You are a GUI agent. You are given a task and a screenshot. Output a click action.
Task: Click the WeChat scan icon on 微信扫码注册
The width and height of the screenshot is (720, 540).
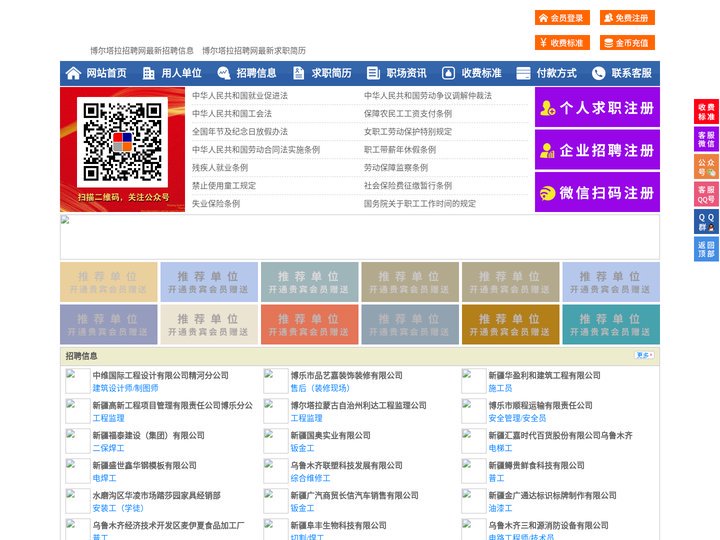(x=547, y=193)
